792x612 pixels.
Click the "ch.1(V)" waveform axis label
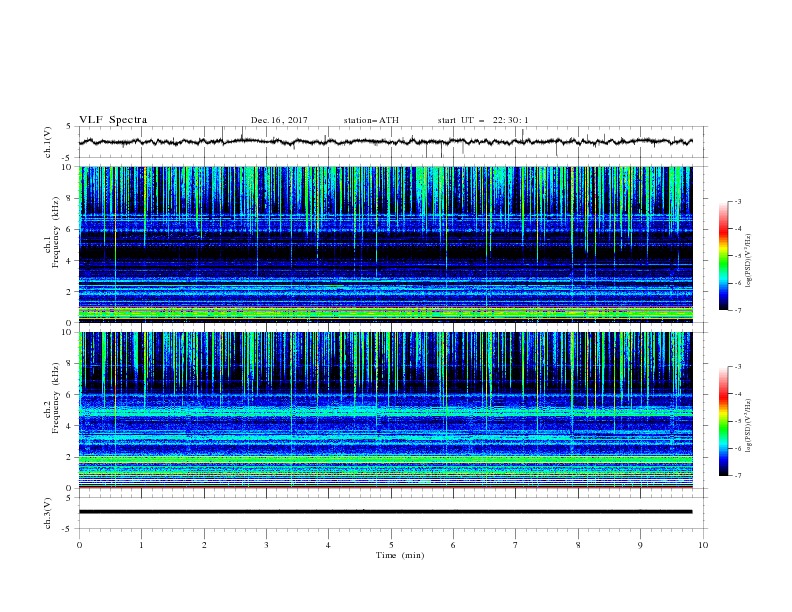48,142
